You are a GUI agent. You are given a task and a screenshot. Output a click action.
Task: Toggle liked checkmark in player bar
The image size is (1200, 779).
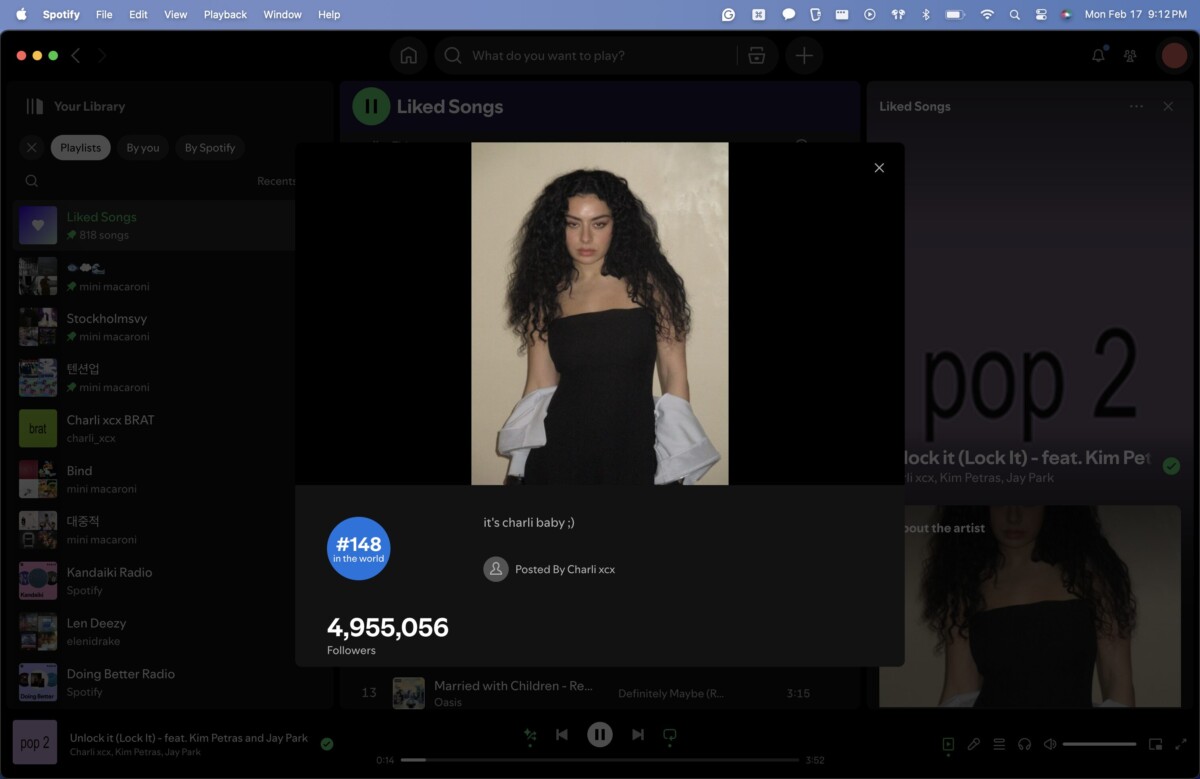pyautogui.click(x=327, y=744)
